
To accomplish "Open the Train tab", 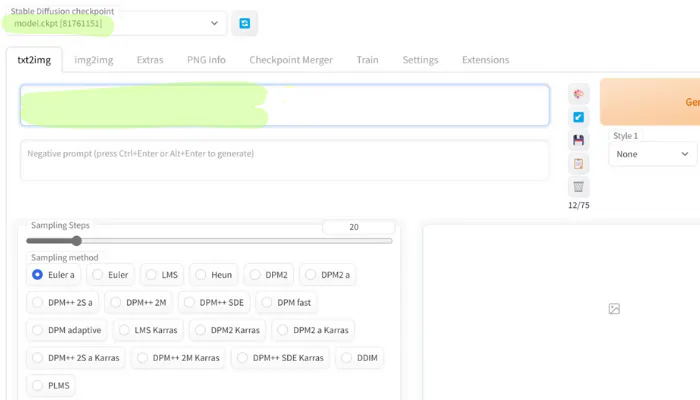I will coord(367,60).
